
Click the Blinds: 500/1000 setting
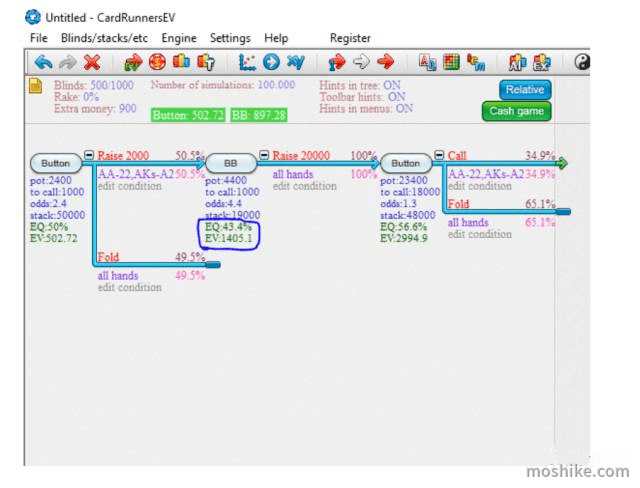(94, 85)
